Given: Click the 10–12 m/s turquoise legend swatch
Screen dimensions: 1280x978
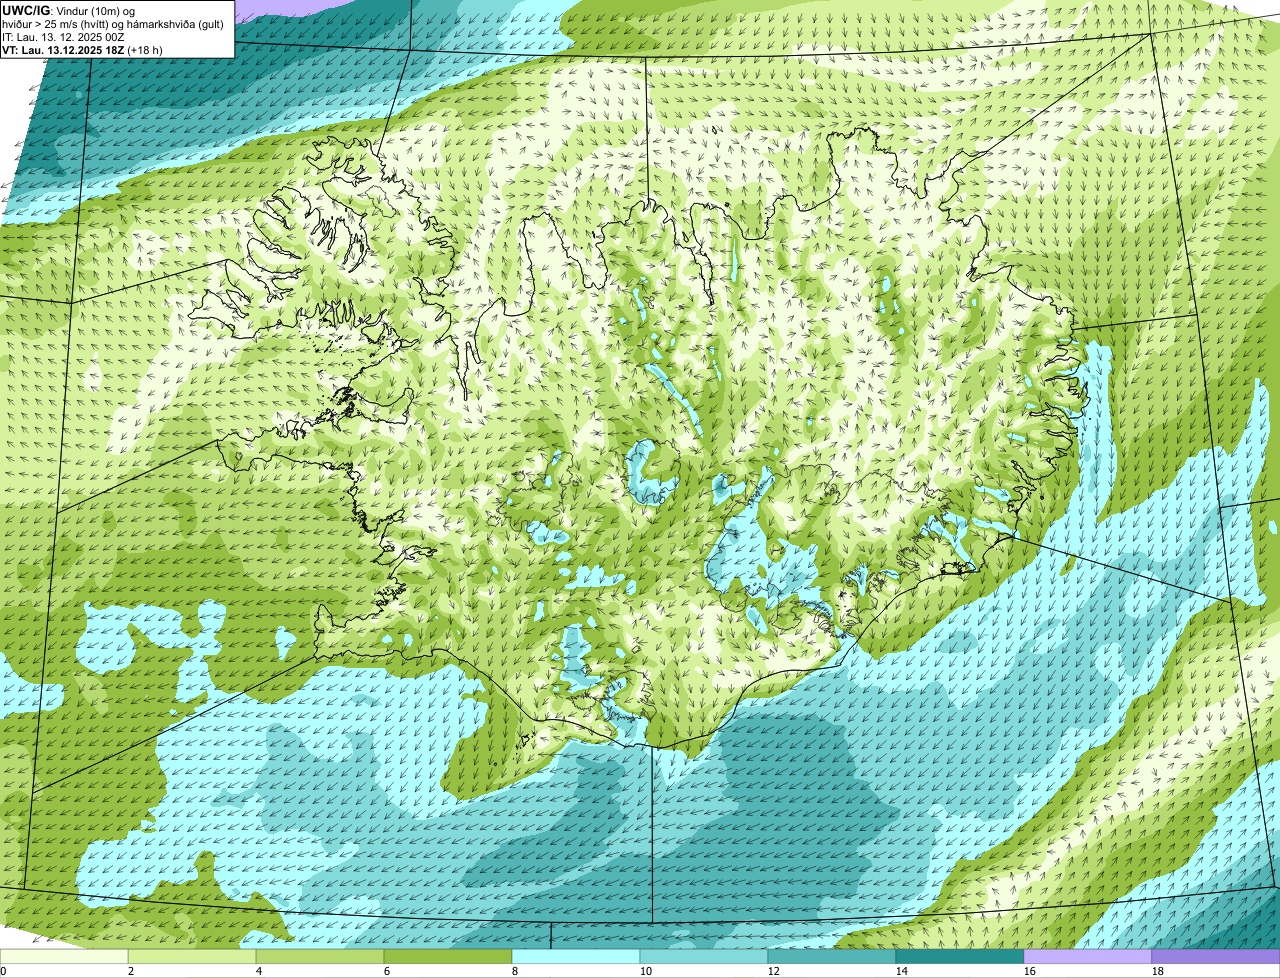Looking at the screenshot, I should point(704,956).
